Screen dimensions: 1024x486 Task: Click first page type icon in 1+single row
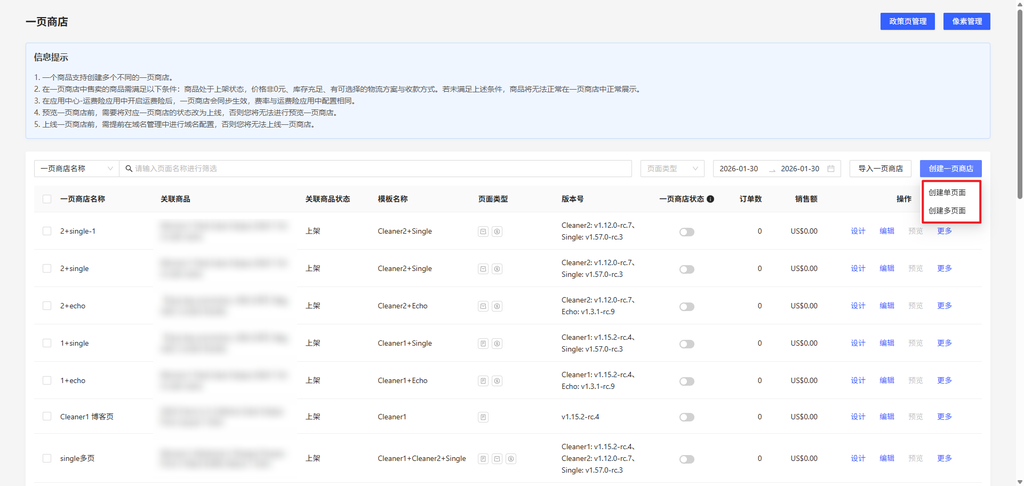pos(484,344)
